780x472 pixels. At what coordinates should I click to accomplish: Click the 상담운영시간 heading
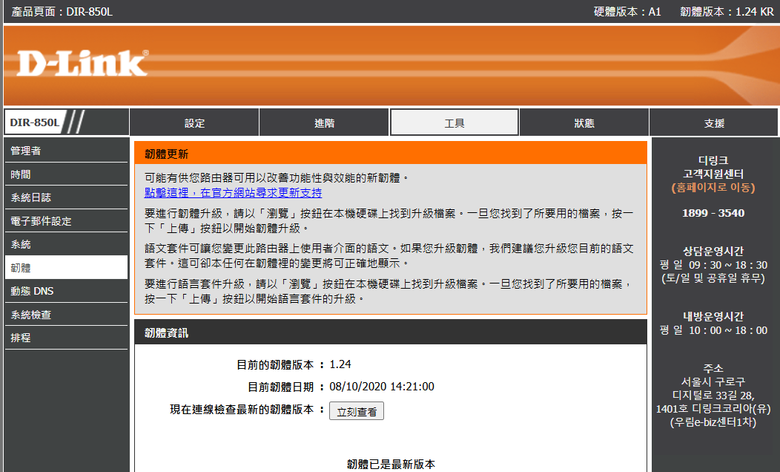click(713, 251)
